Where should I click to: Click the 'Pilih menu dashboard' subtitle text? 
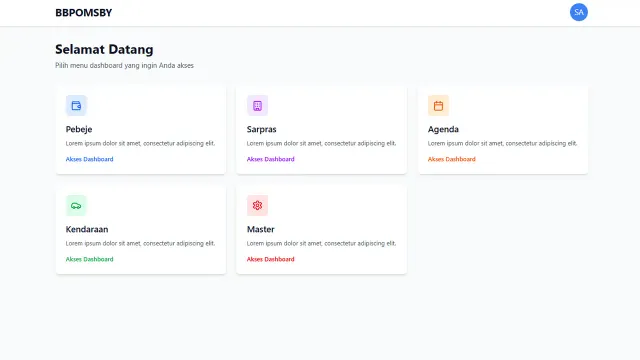coord(124,65)
